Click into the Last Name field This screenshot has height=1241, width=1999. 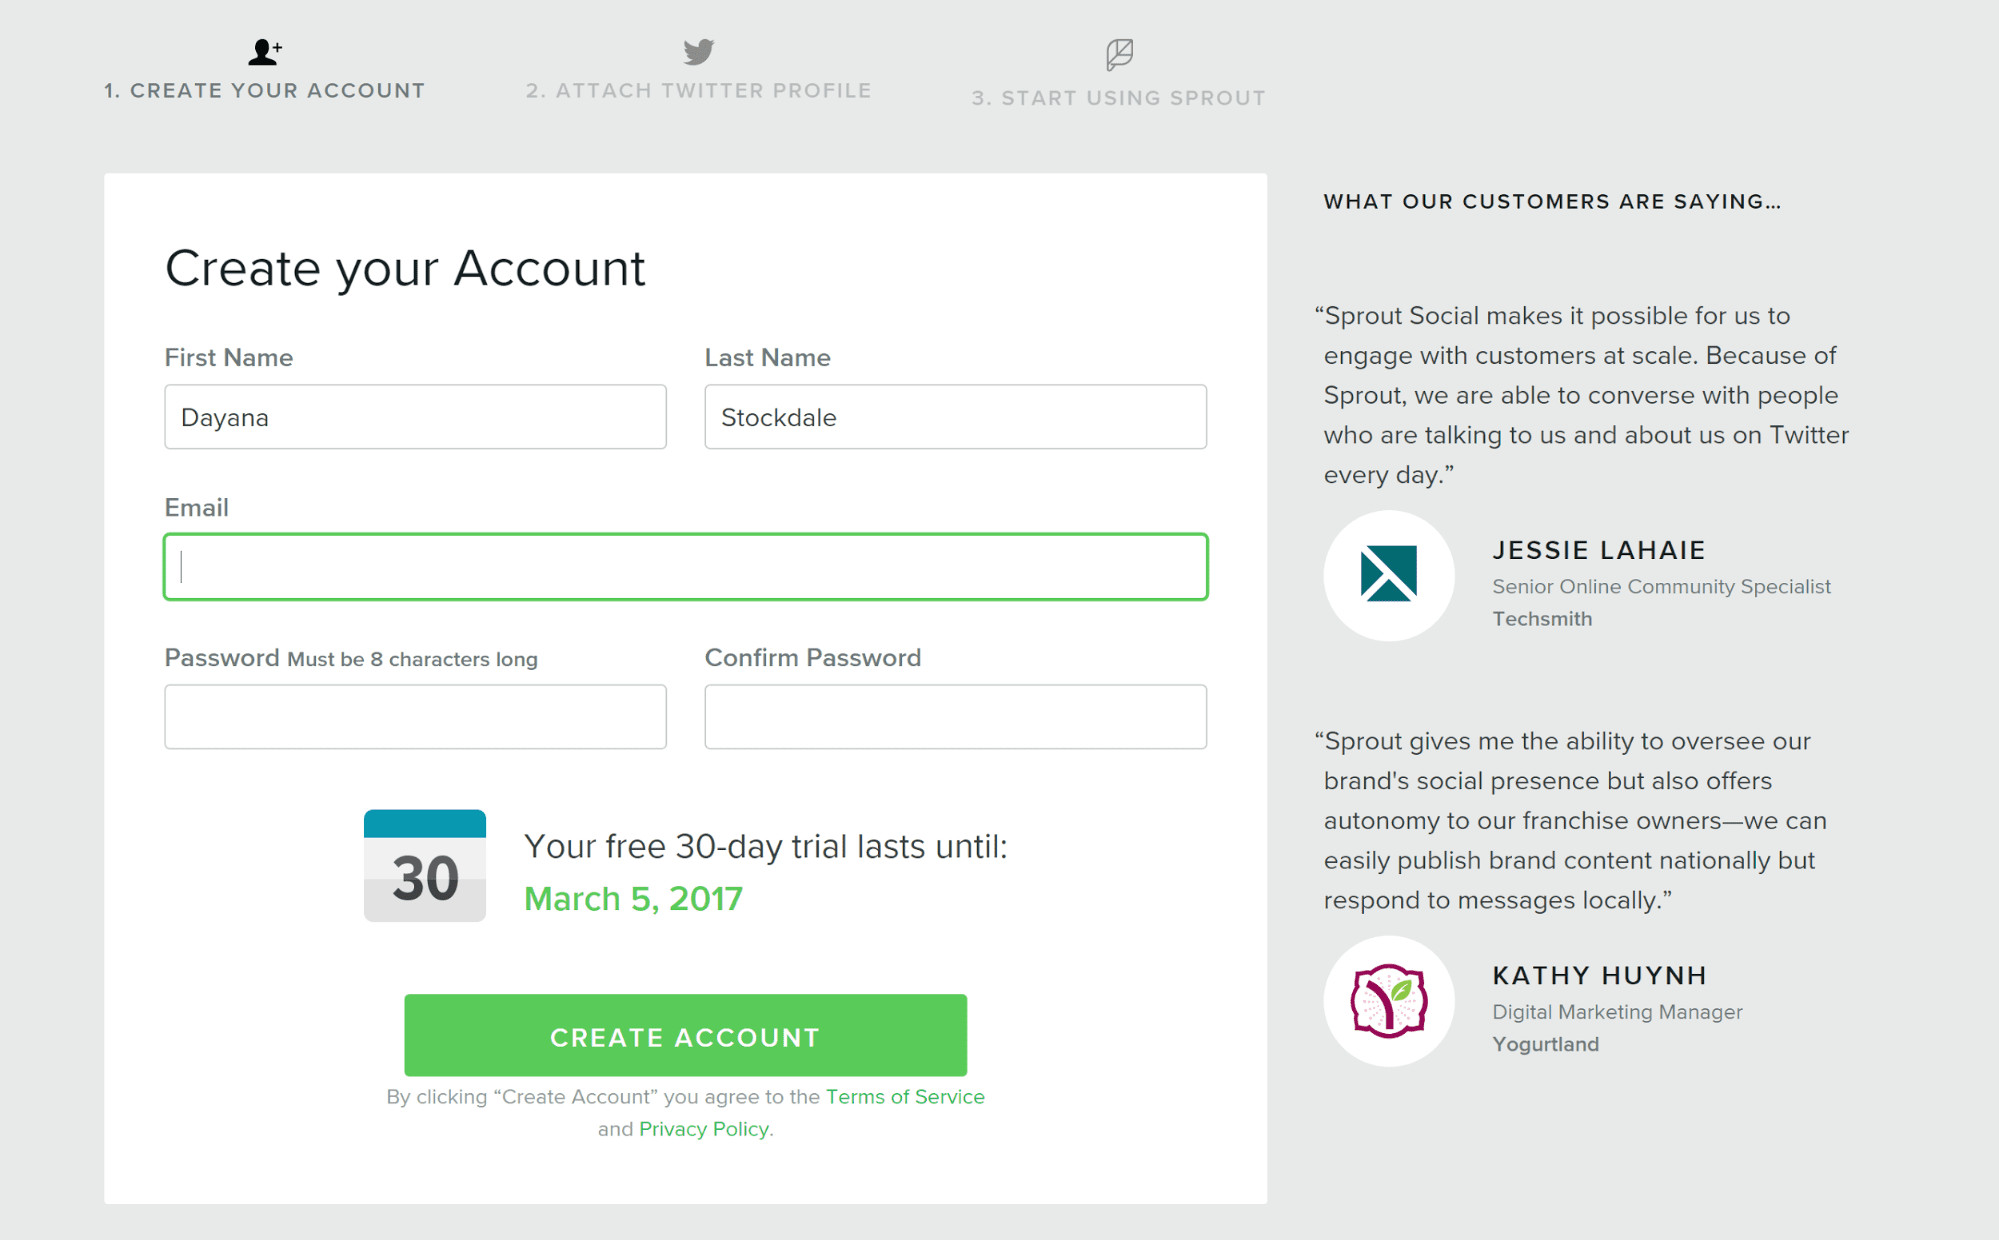coord(955,417)
